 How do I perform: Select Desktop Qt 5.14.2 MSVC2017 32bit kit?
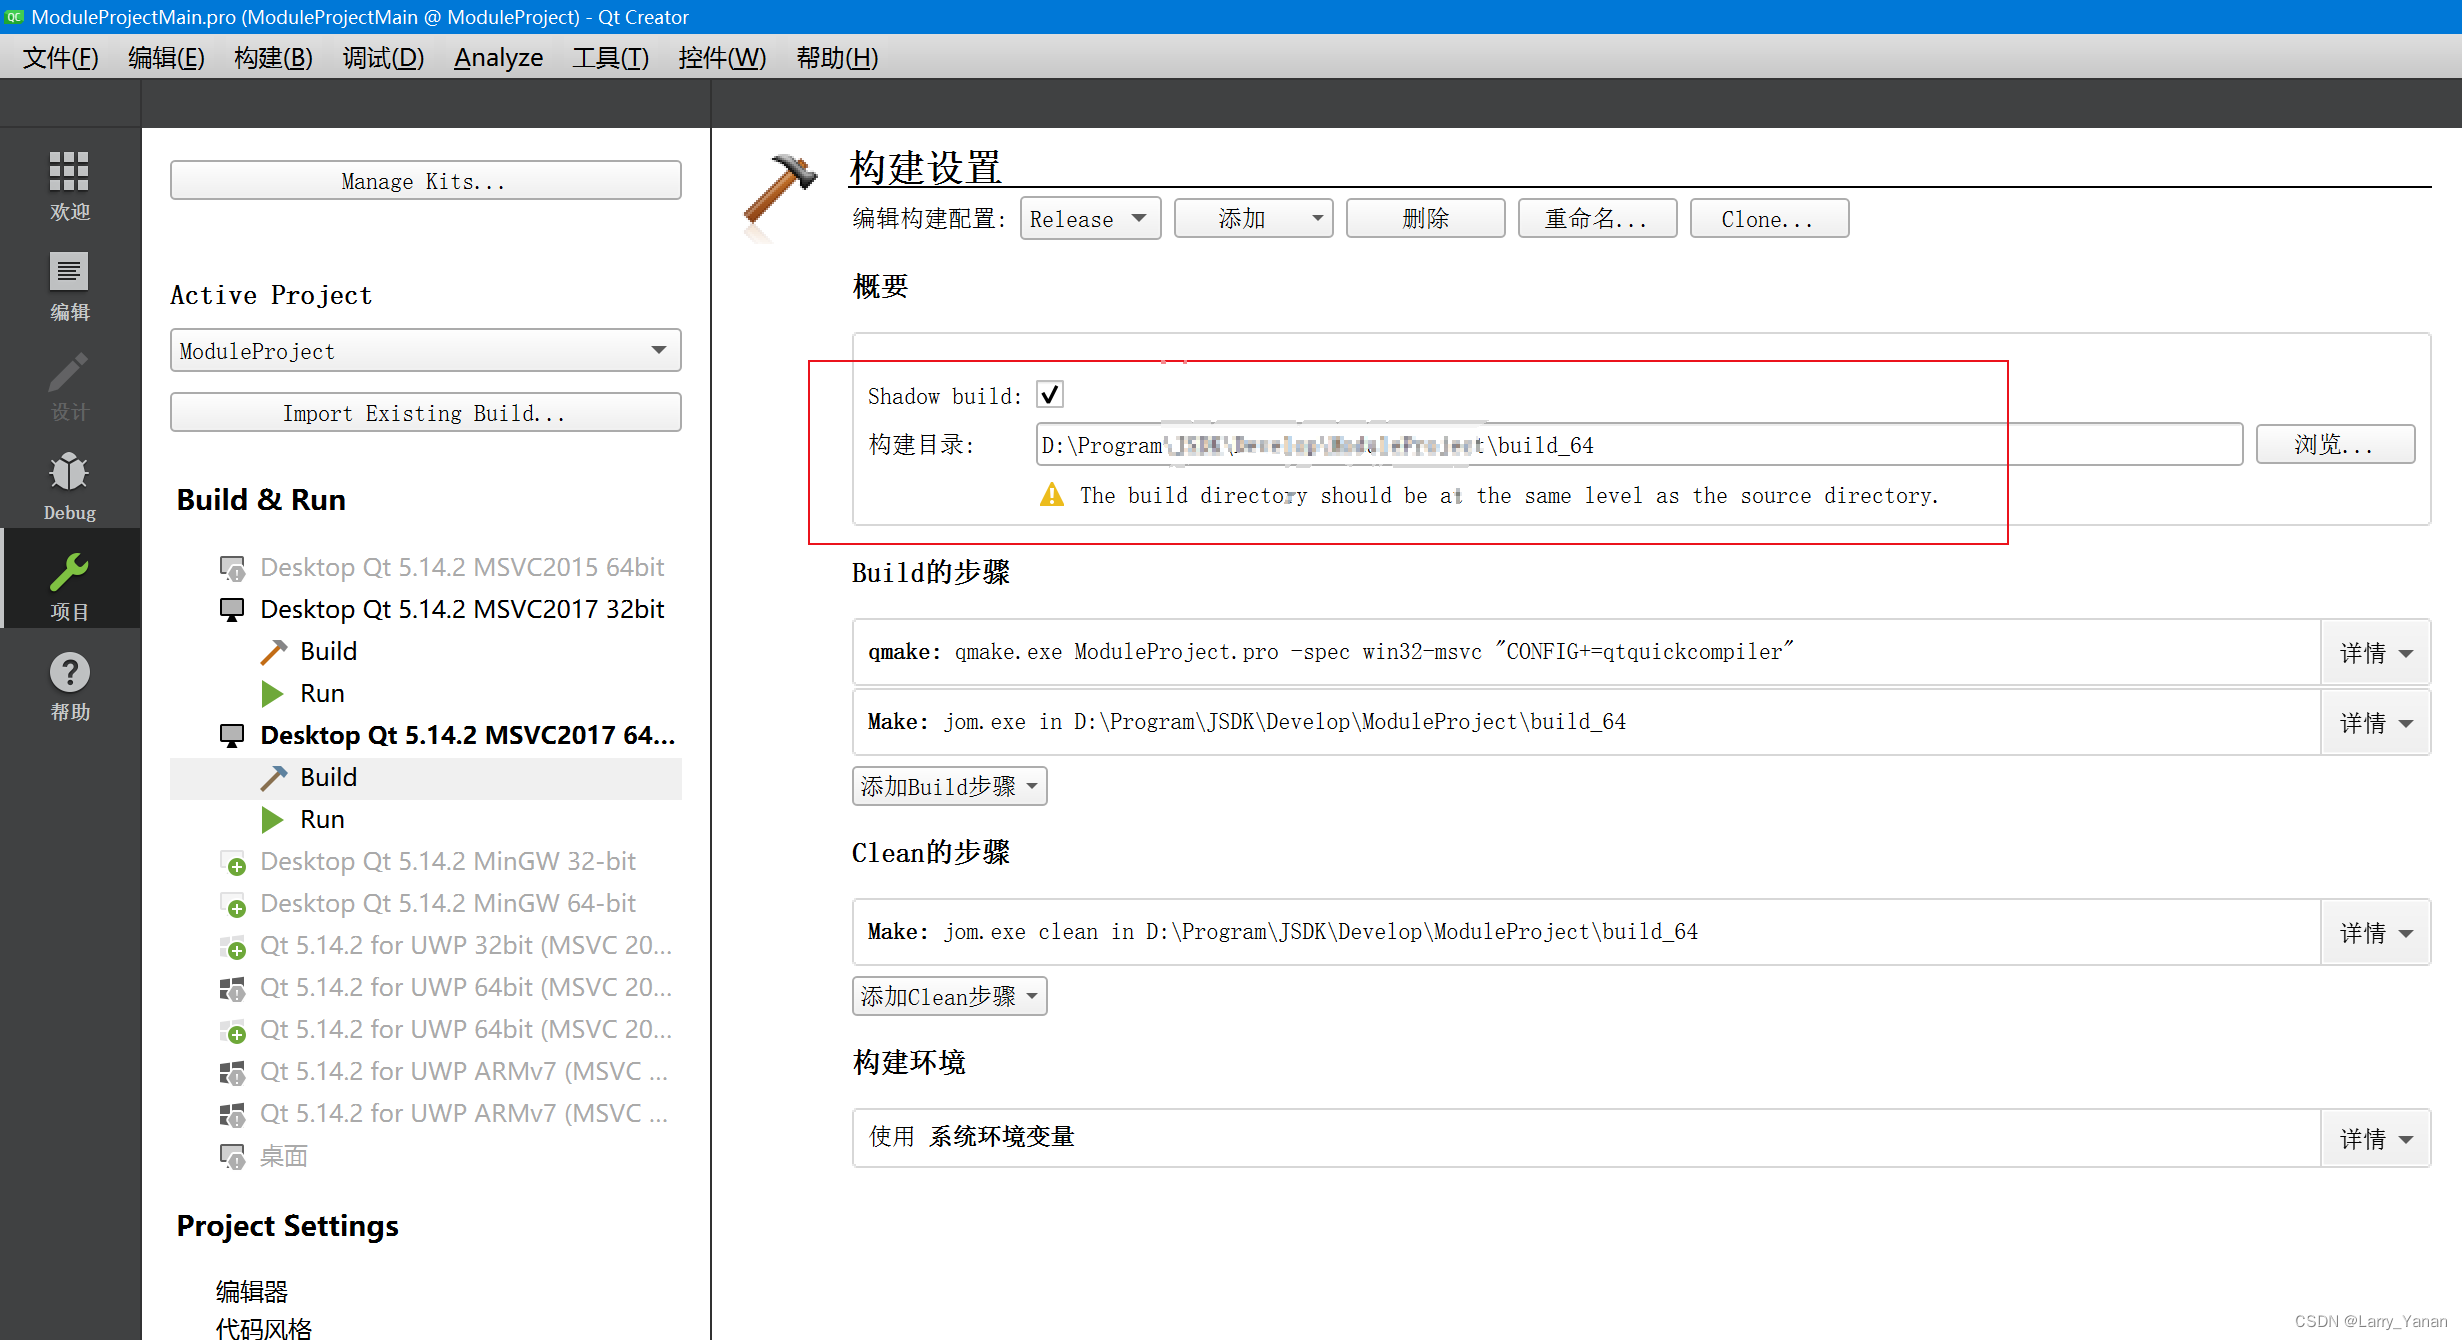(x=462, y=609)
